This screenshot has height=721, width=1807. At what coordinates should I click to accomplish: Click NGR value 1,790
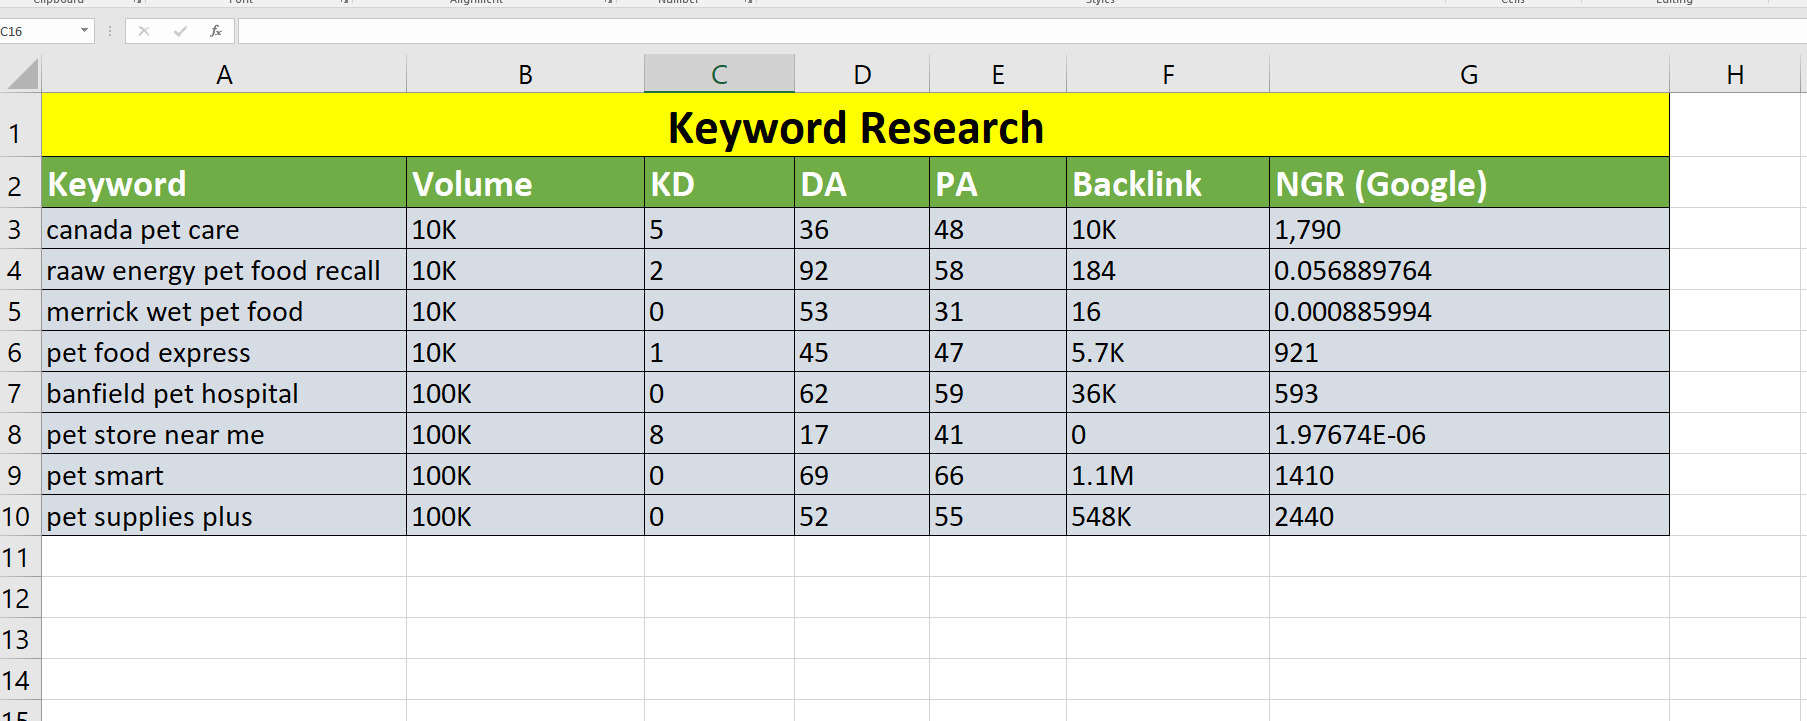[x=1469, y=229]
